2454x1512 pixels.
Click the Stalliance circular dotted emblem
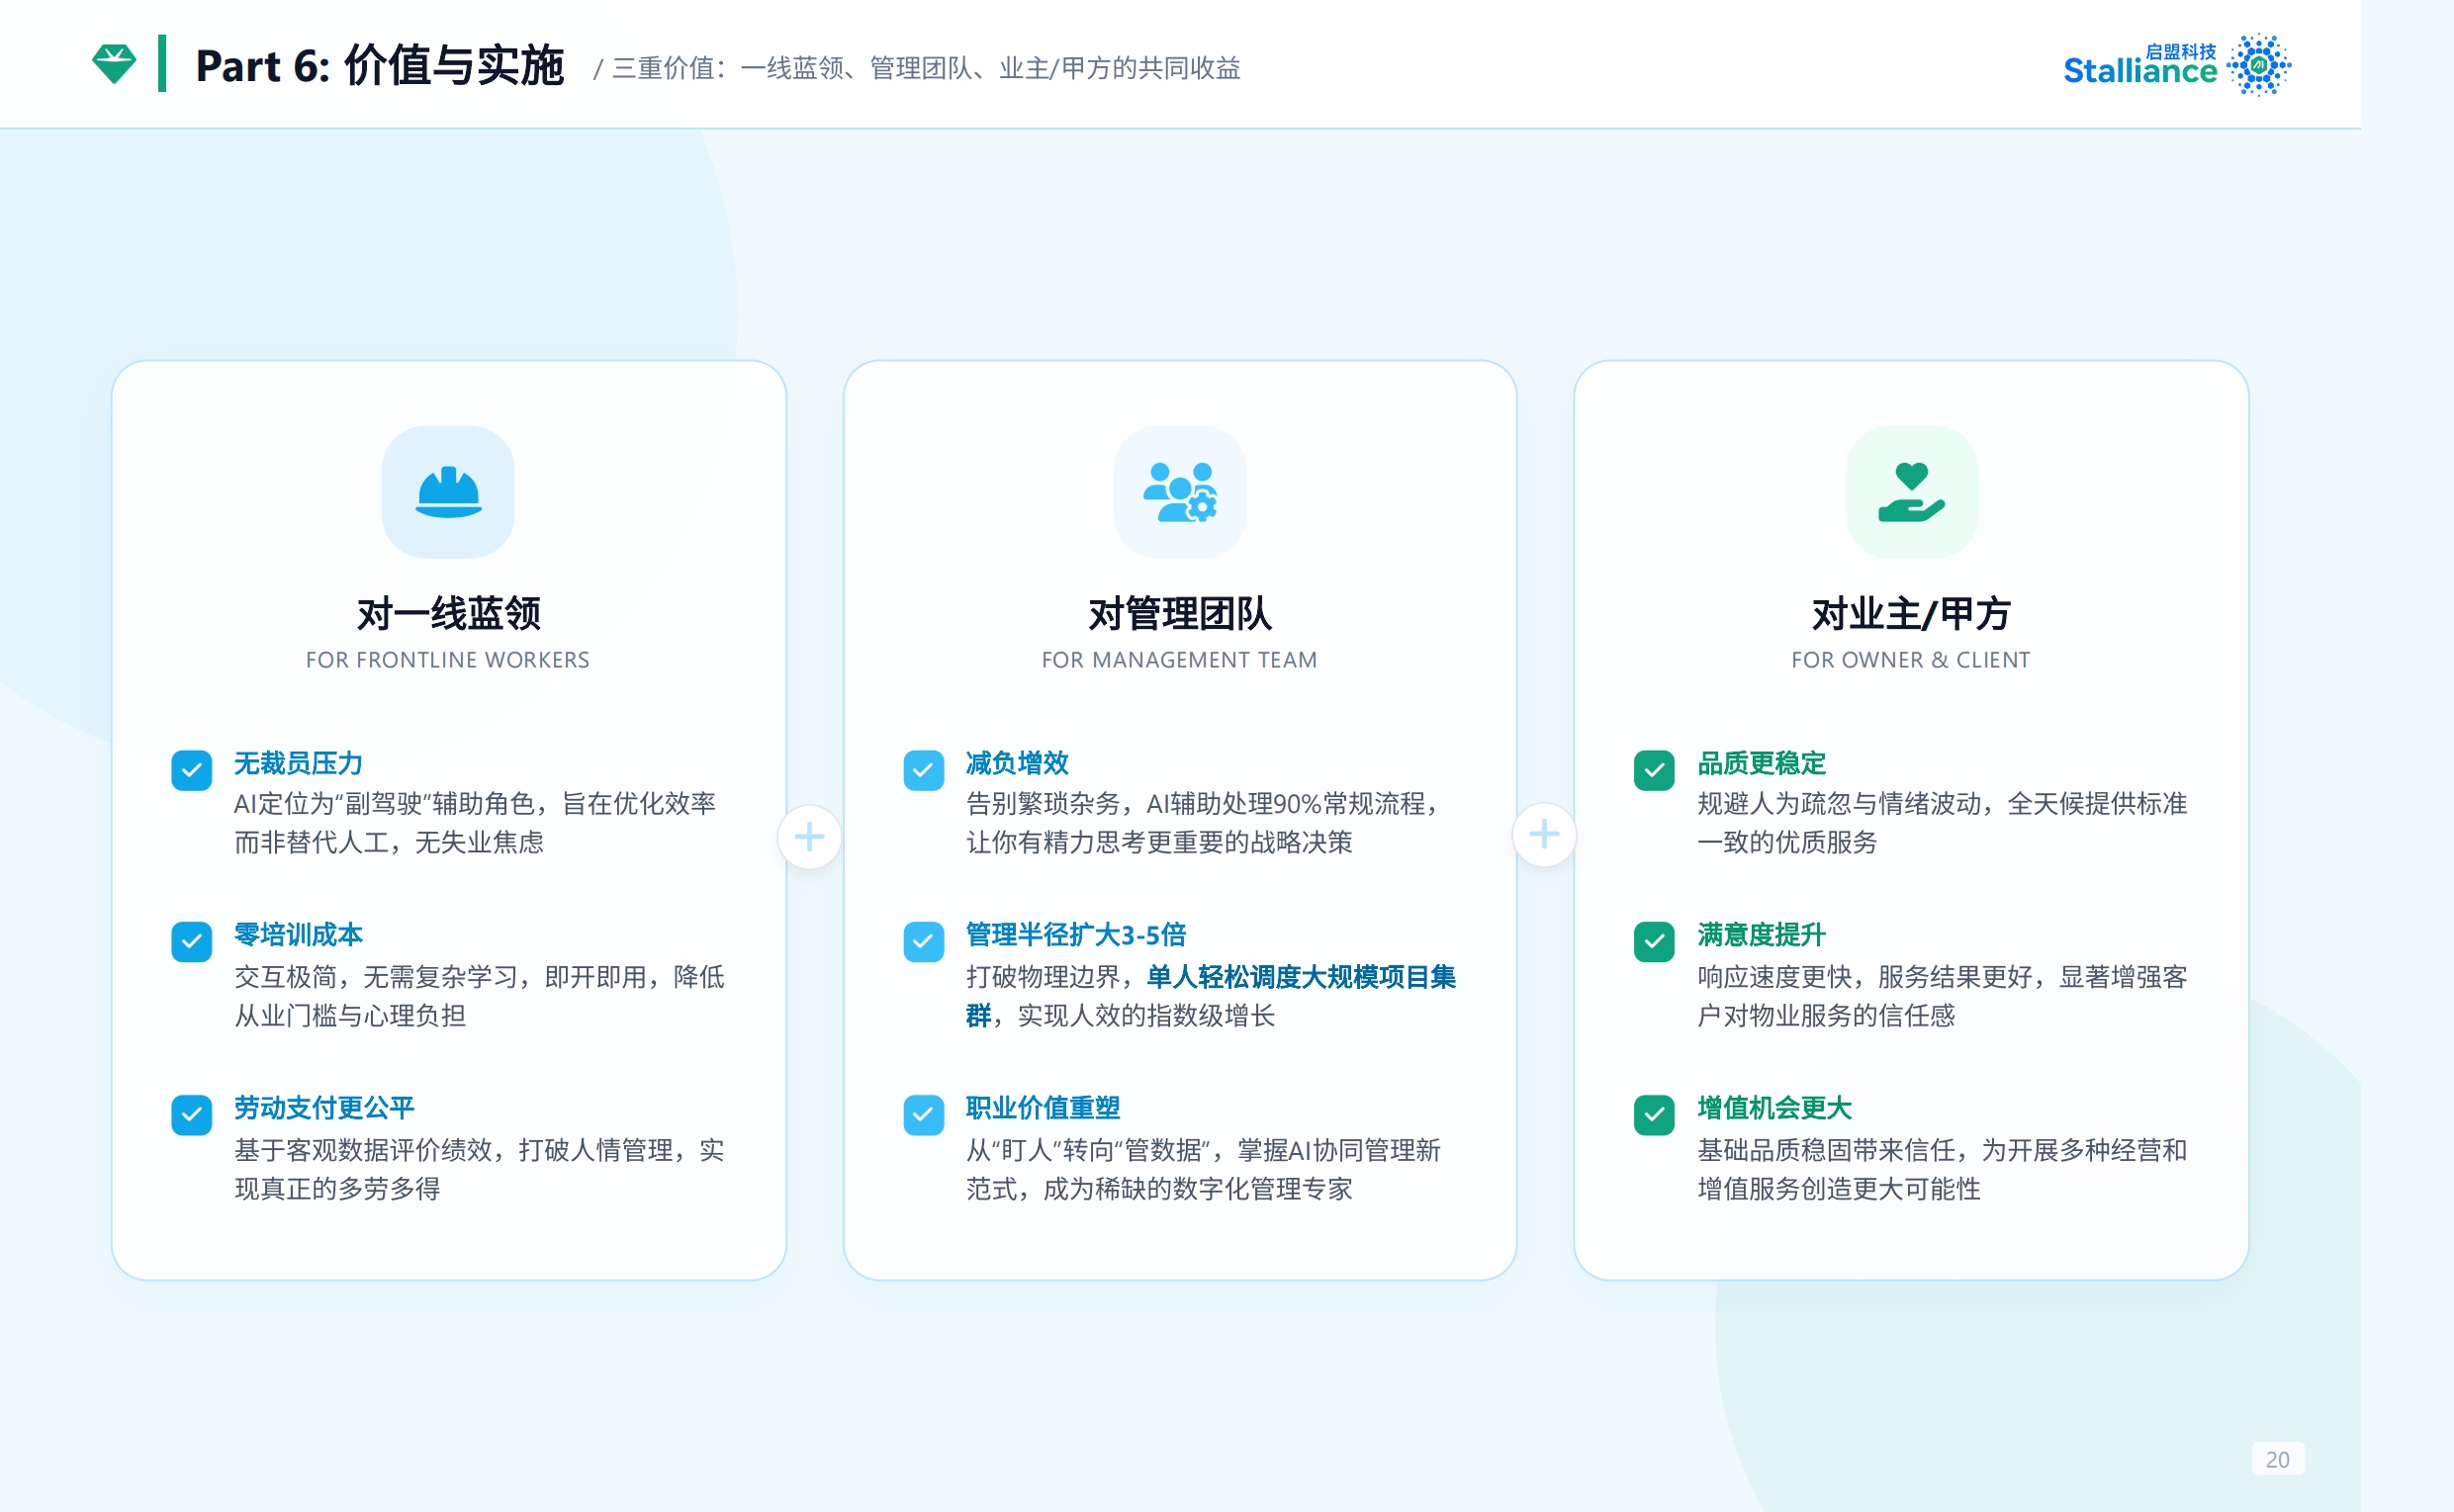pyautogui.click(x=2259, y=65)
